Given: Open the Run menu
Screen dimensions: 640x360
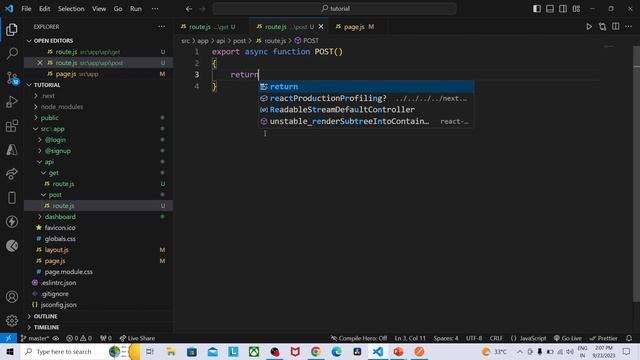Looking at the screenshot, I should (136, 9).
